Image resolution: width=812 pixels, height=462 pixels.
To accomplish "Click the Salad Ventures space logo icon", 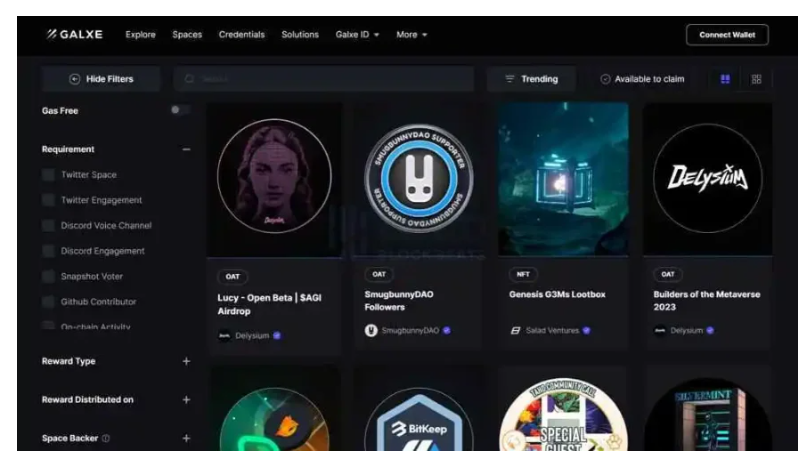I will pos(515,330).
